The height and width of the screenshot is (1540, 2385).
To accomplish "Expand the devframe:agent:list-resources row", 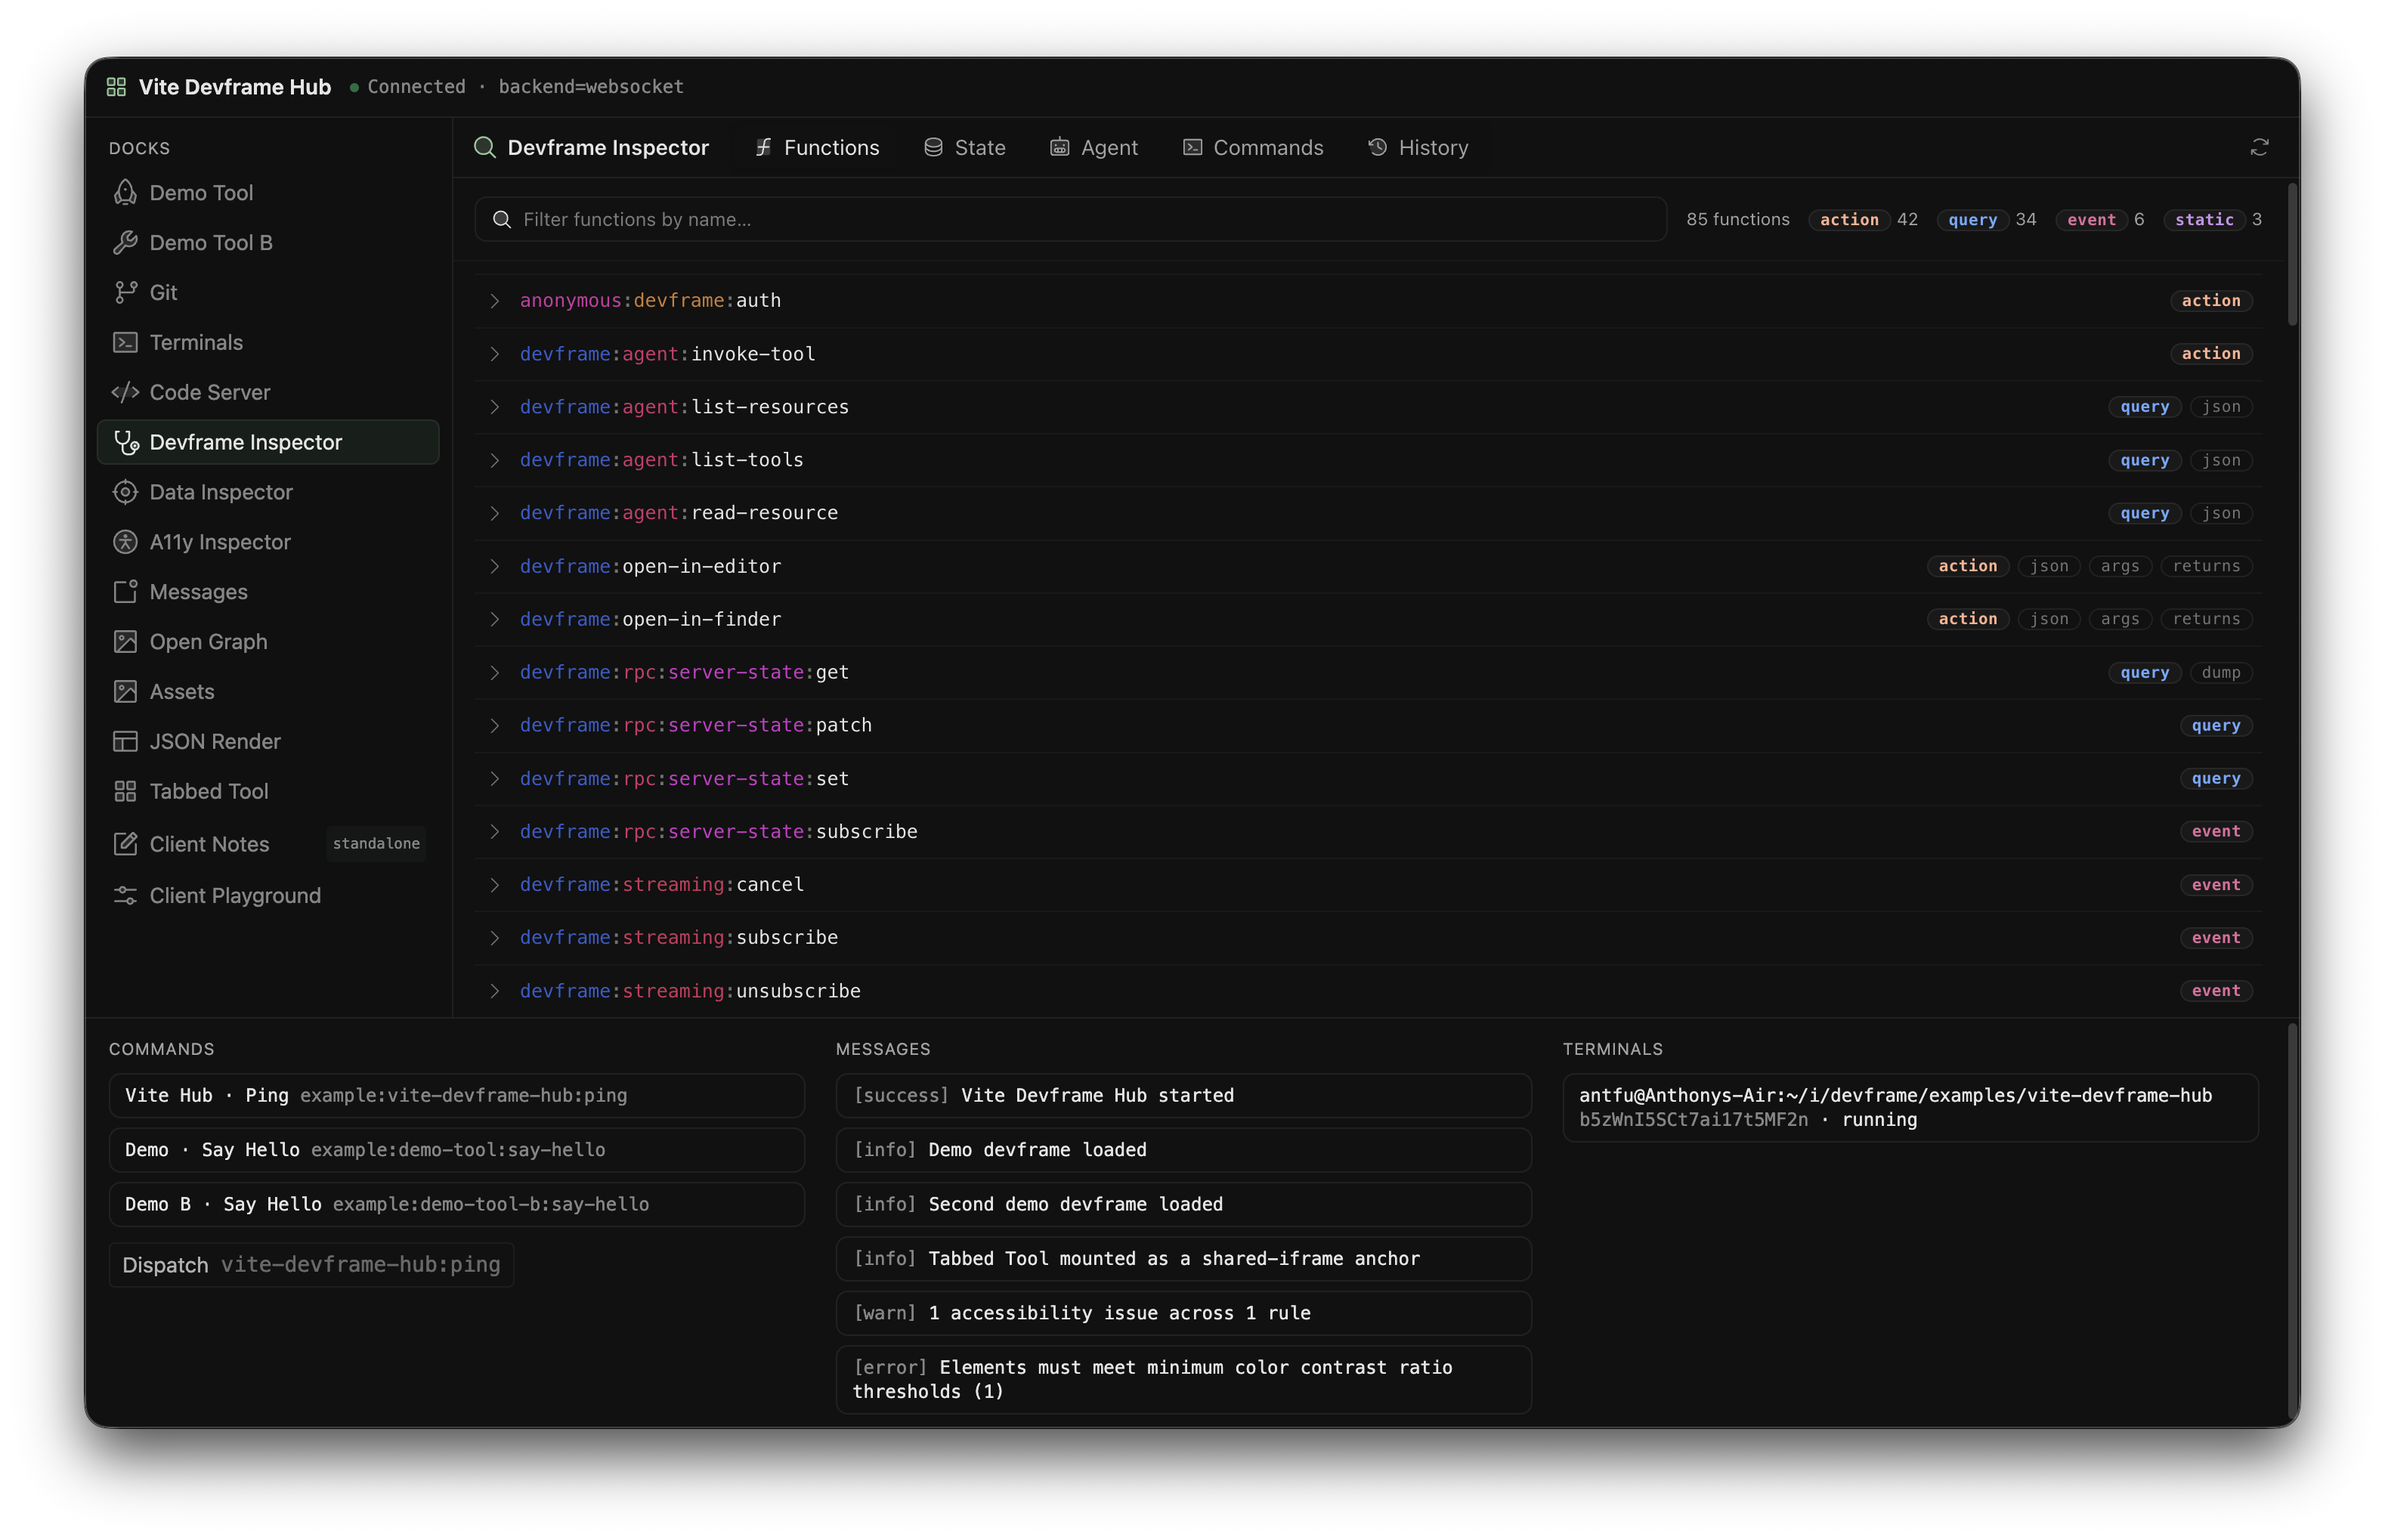I will click(1368, 407).
